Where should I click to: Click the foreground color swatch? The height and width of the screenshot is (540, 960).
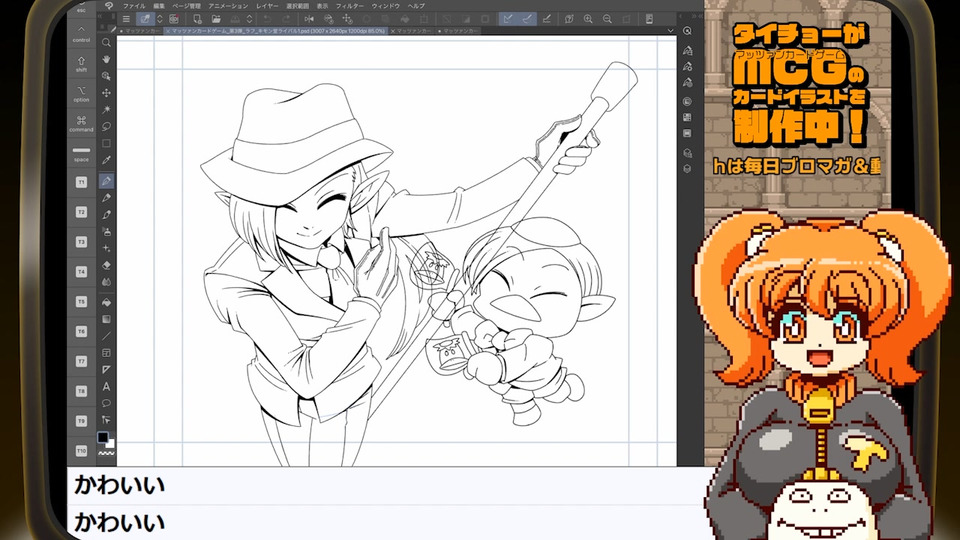tap(103, 438)
